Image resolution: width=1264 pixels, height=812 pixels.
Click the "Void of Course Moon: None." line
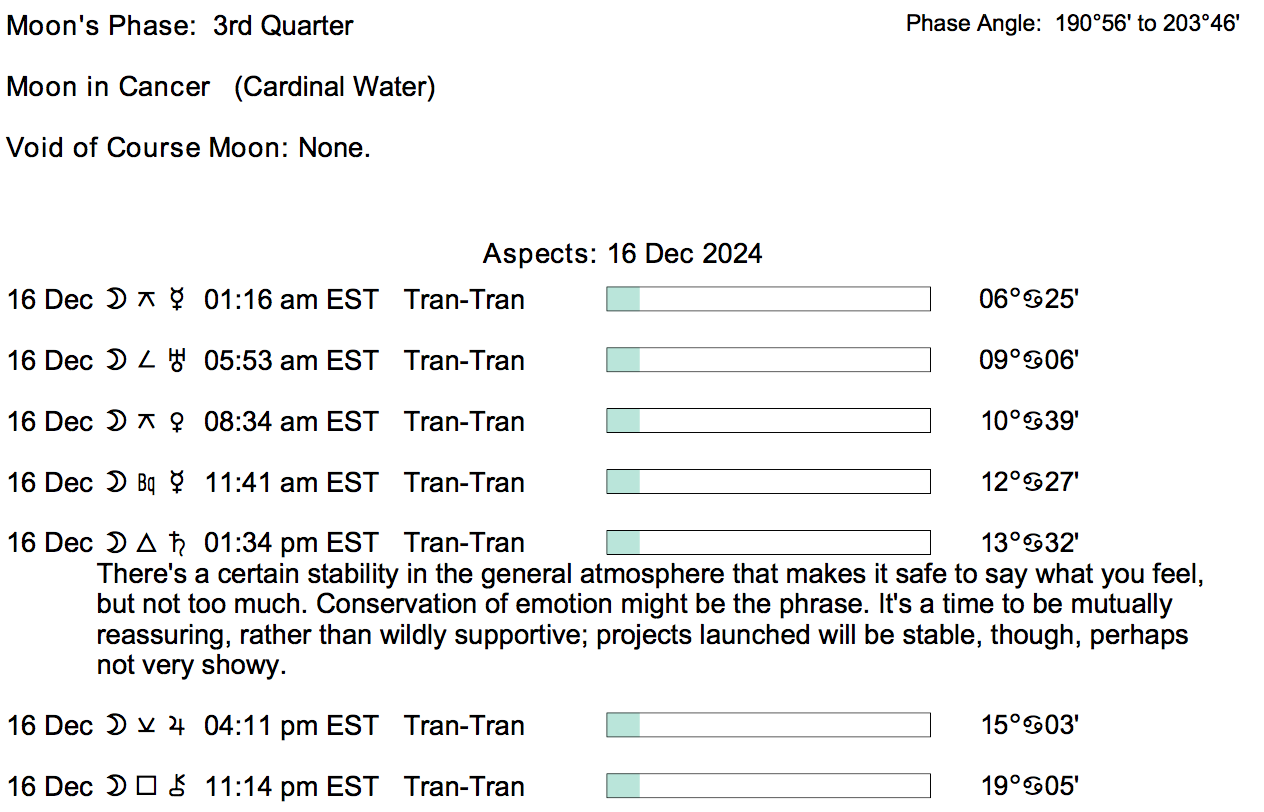[189, 148]
